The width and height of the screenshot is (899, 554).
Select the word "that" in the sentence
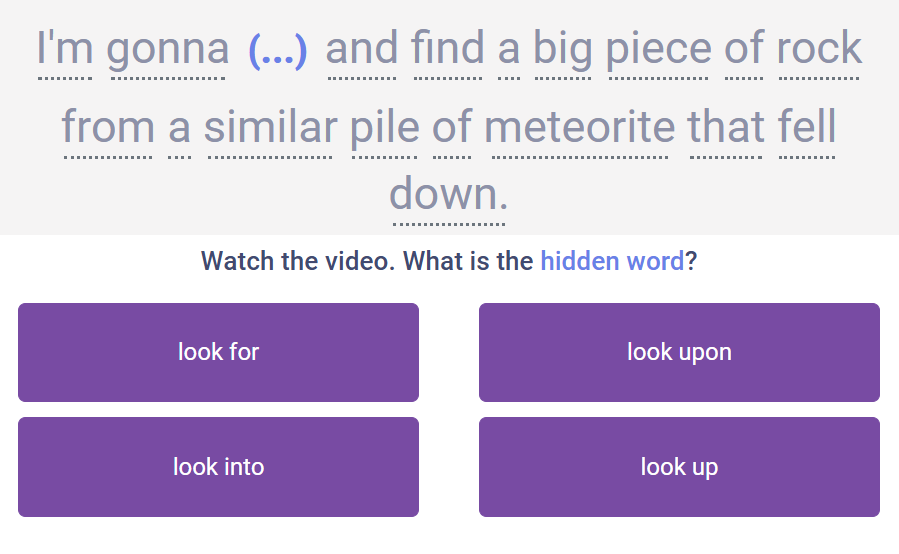(725, 128)
